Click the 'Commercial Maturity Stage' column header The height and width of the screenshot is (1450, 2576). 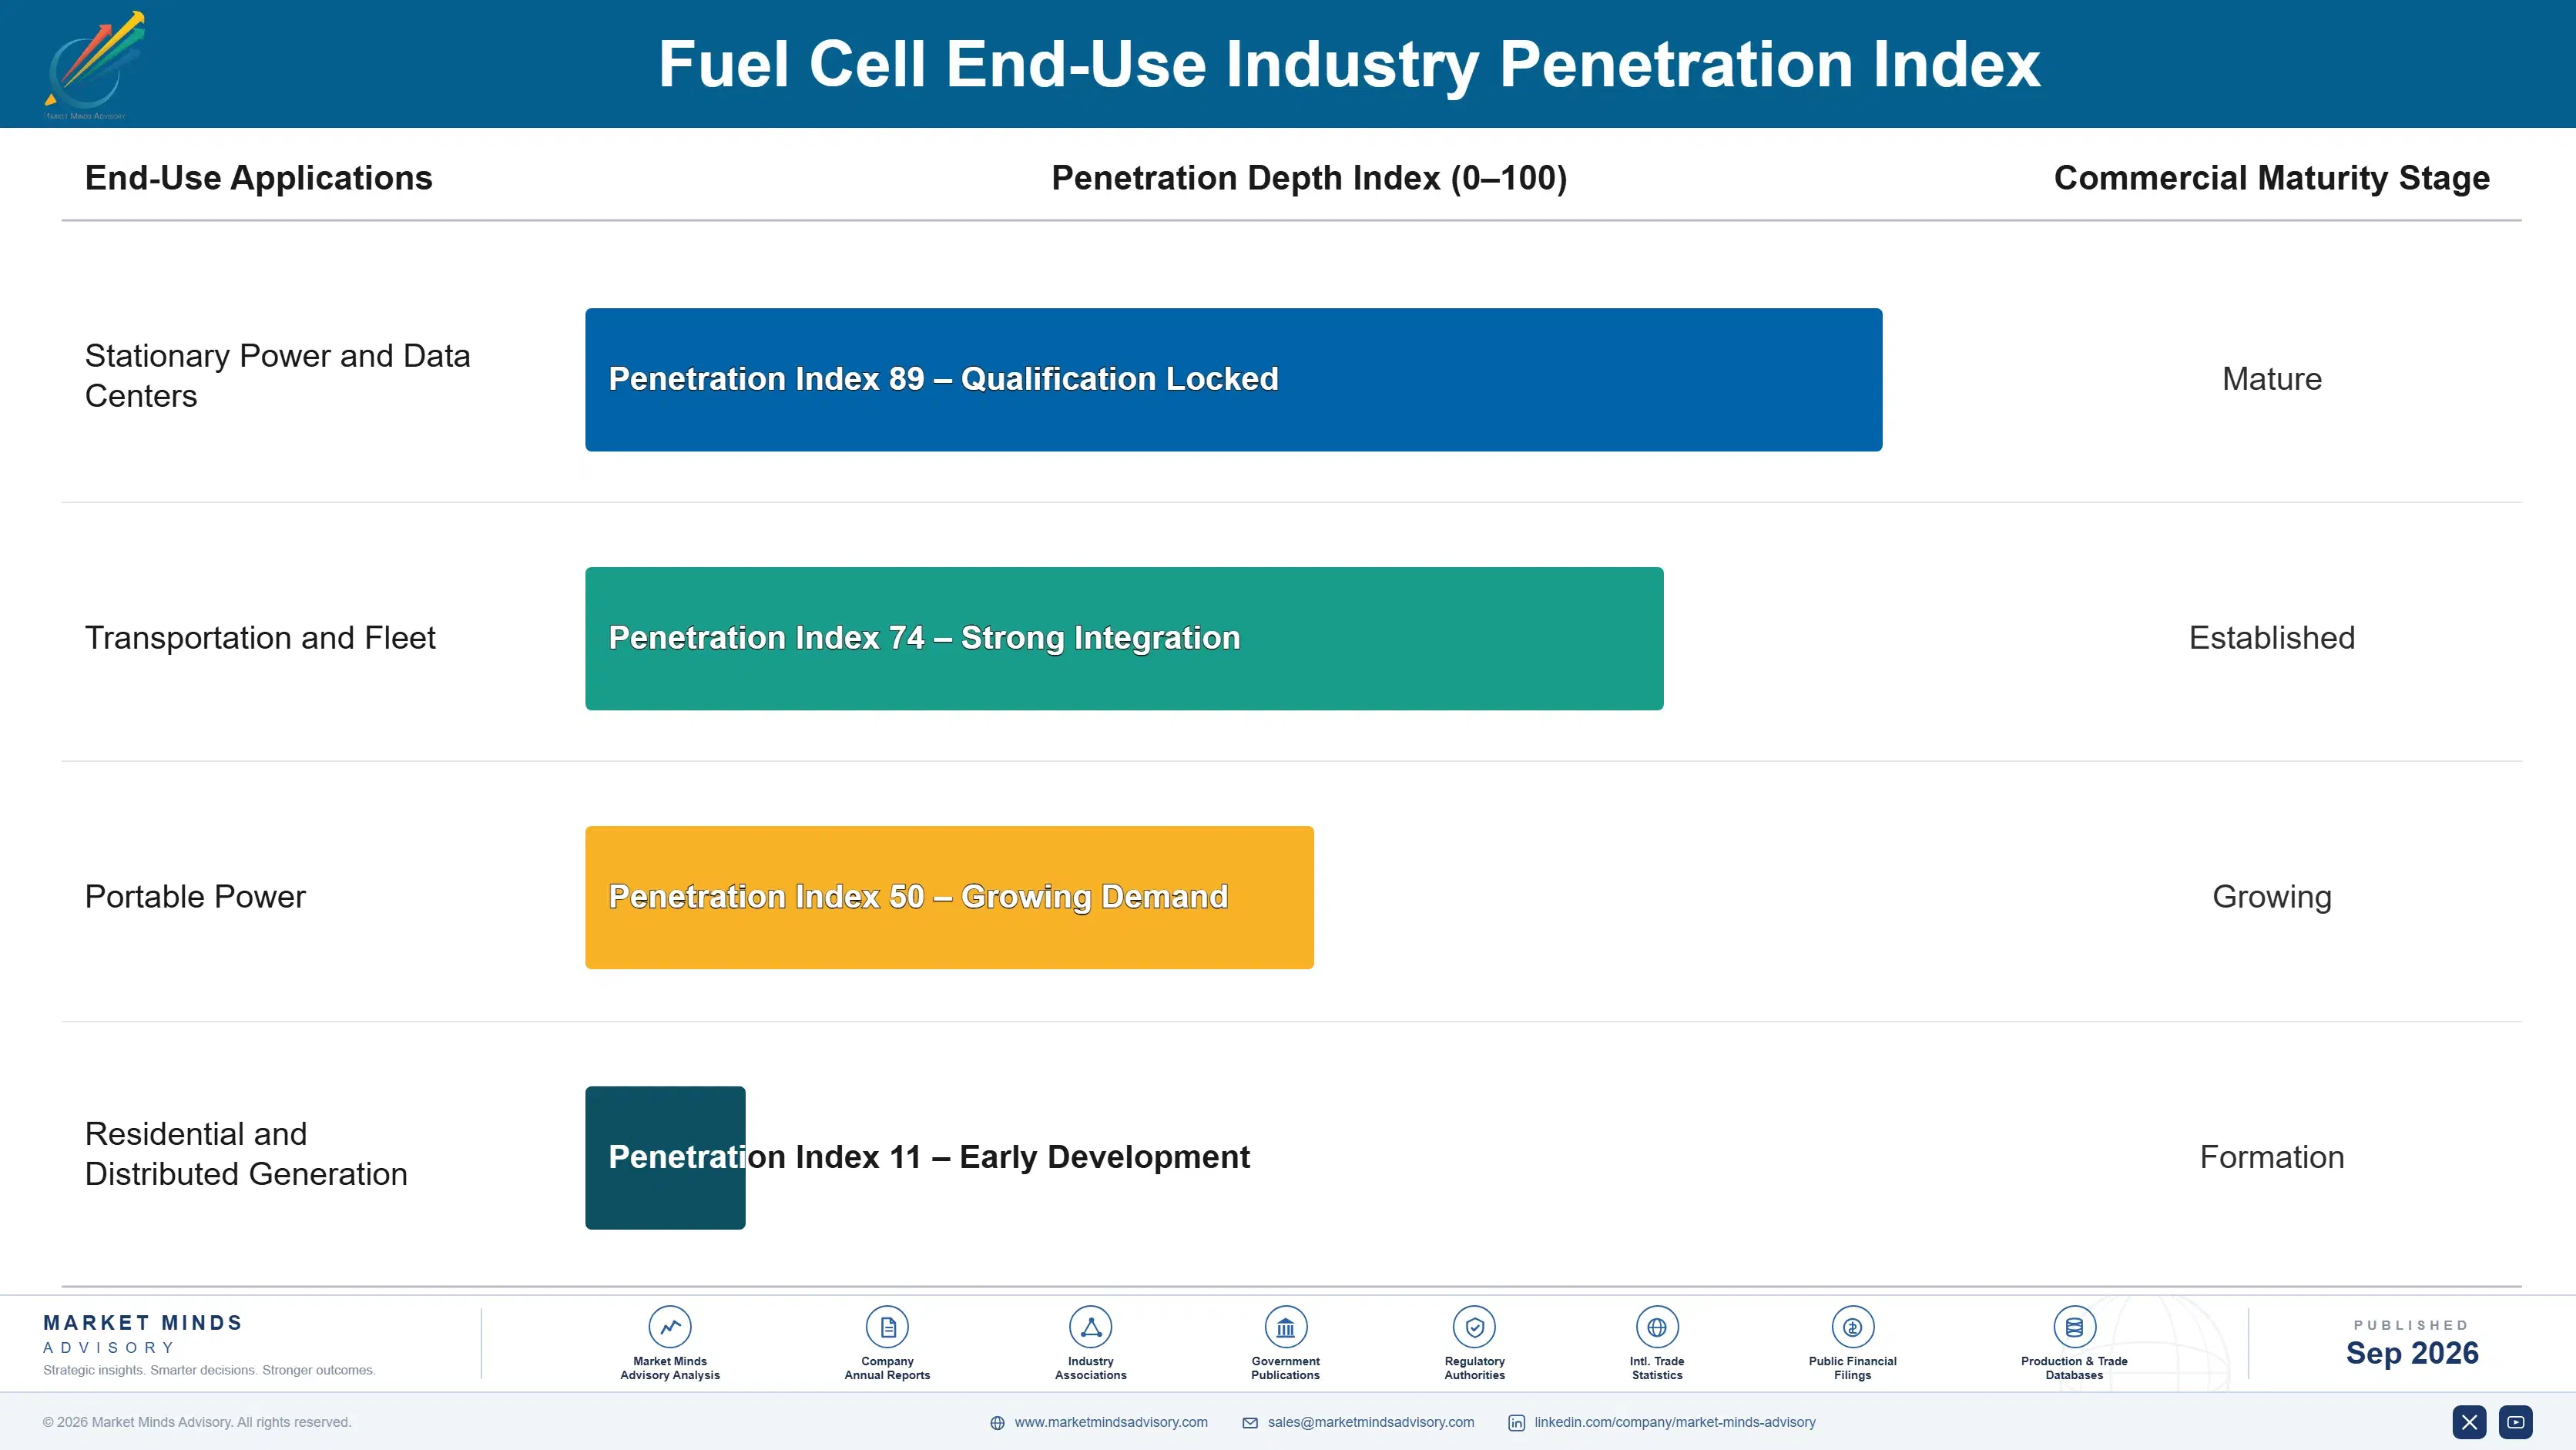(x=2271, y=178)
